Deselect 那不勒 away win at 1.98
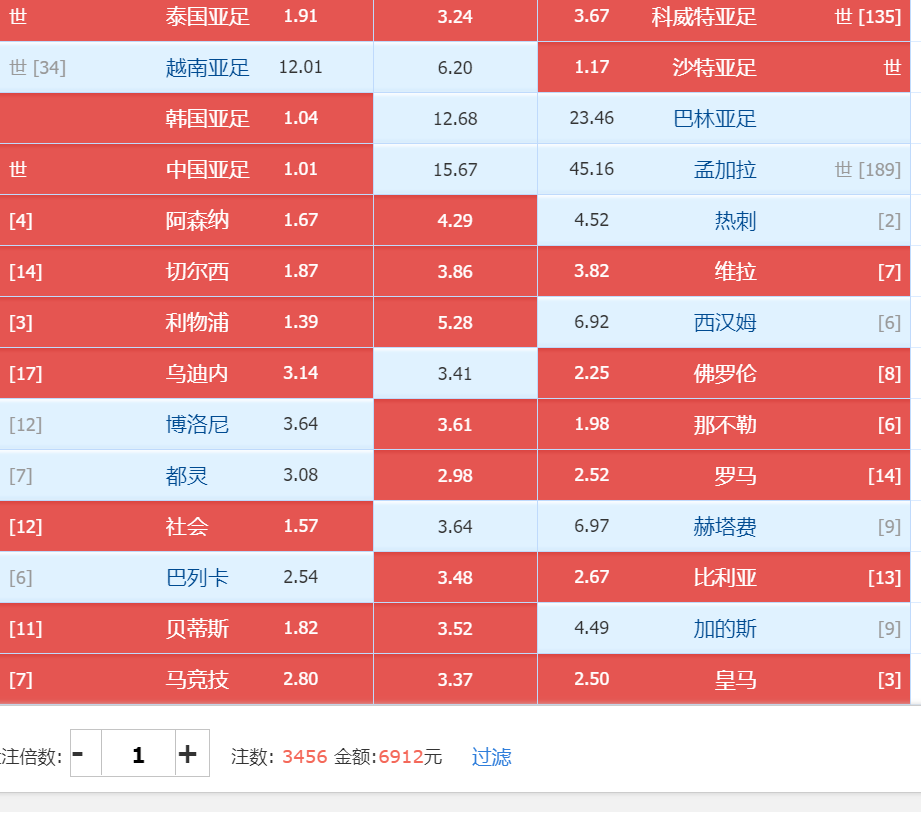921x834 pixels. click(x=724, y=425)
